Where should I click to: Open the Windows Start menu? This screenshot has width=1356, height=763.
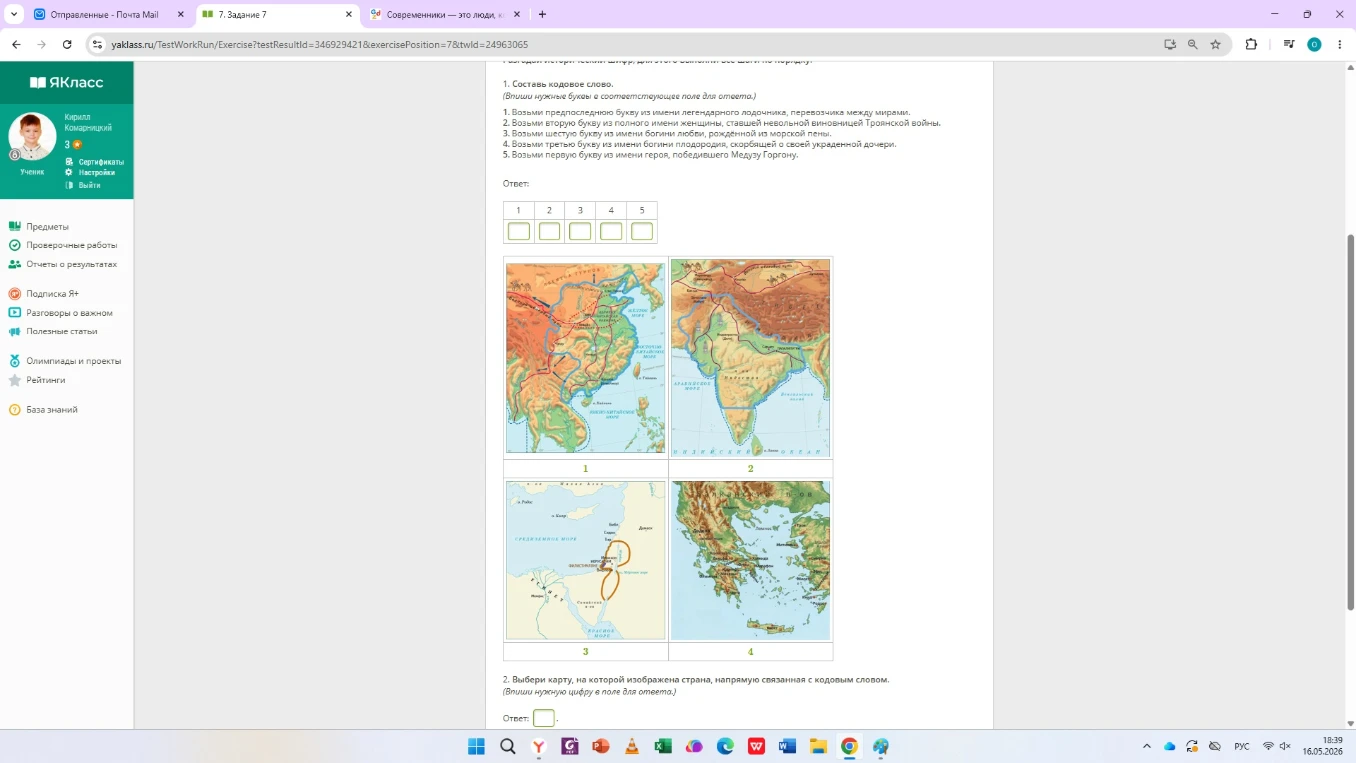[x=476, y=746]
